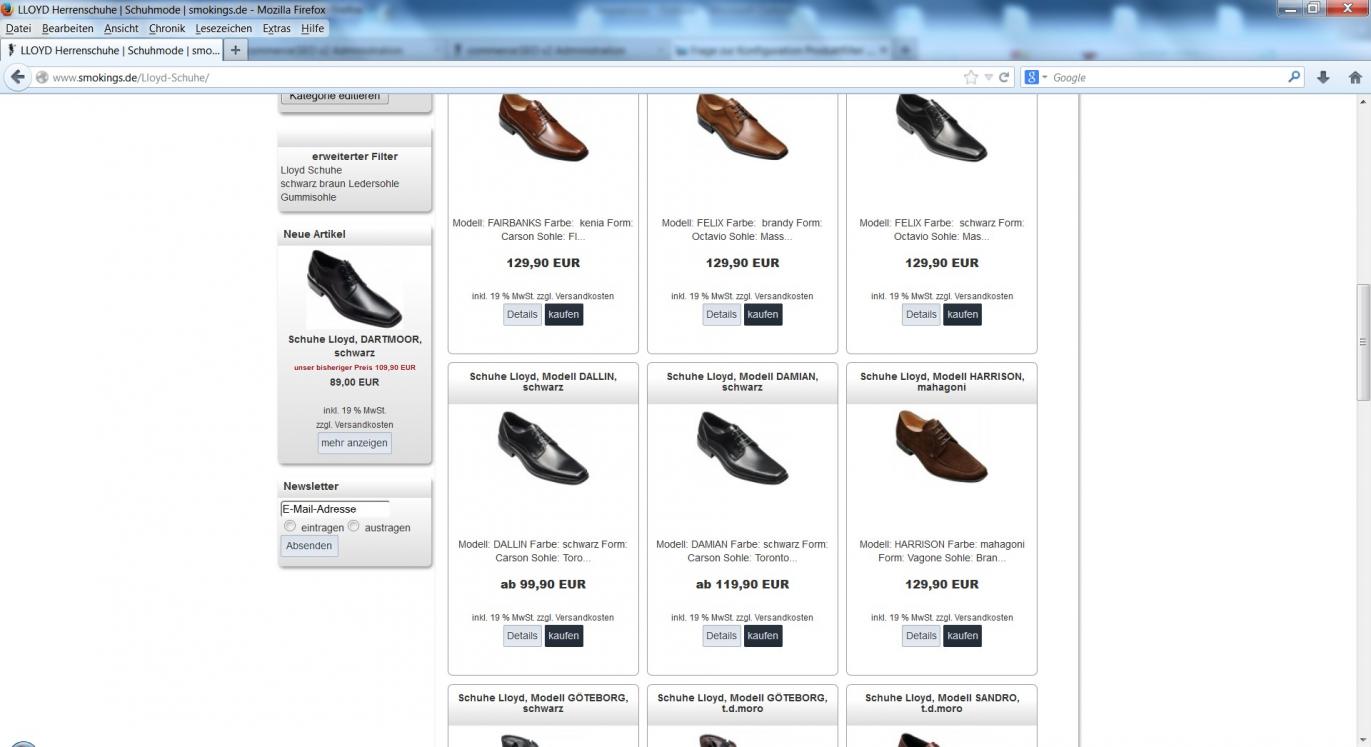Bookmark this page with the star icon
This screenshot has width=1371, height=747.
click(x=970, y=77)
